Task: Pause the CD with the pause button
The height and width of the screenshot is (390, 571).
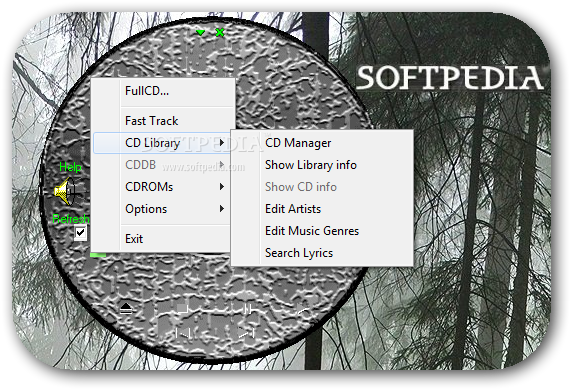Action: [249, 310]
